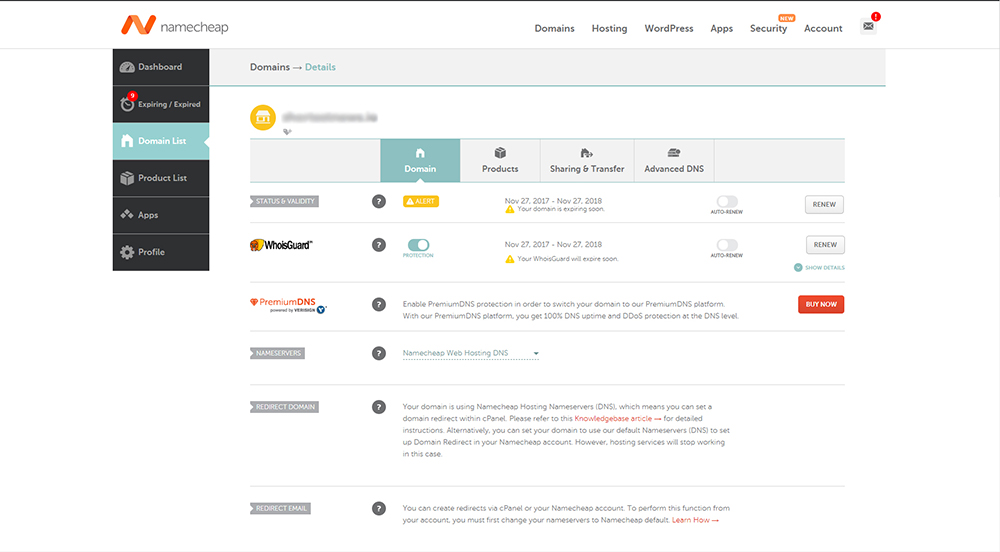Open the Advanced DNS tab
1000x552 pixels.
coord(674,161)
